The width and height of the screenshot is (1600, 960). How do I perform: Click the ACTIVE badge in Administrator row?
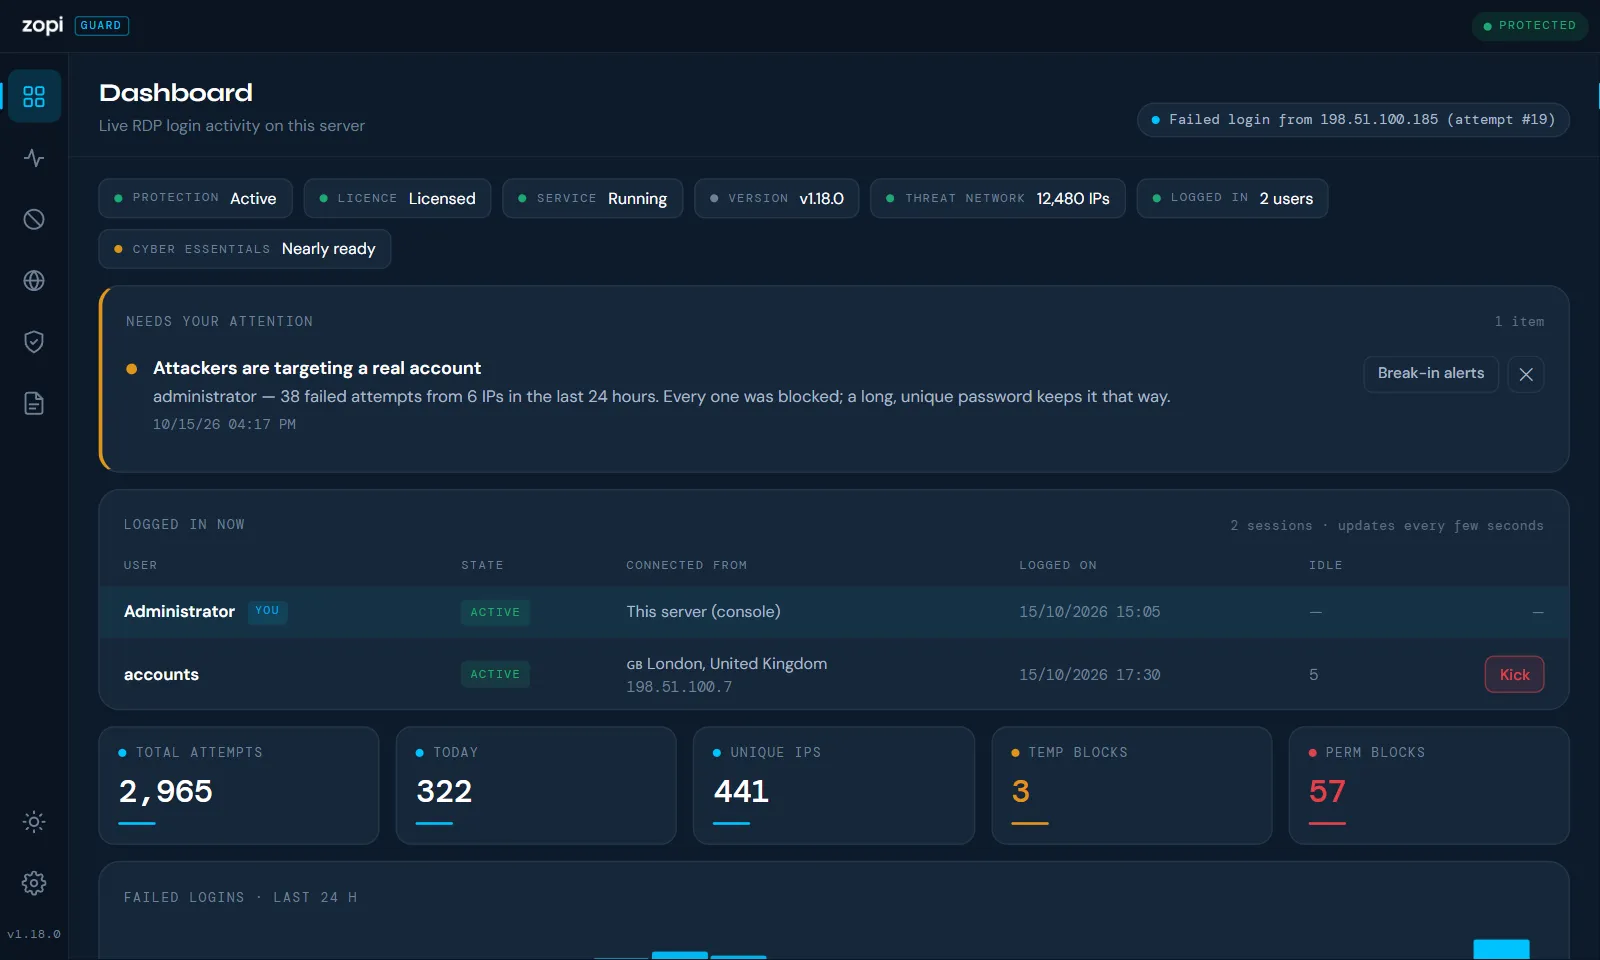pos(495,612)
